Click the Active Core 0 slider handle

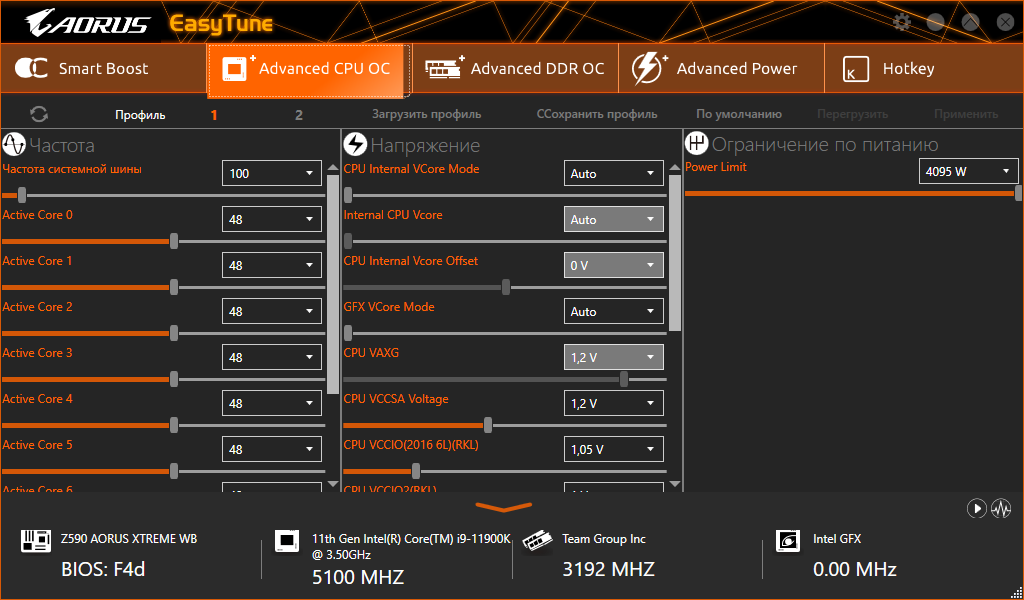(174, 241)
